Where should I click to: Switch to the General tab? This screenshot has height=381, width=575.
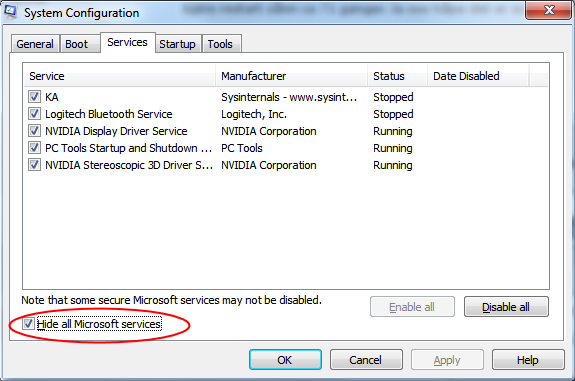pyautogui.click(x=35, y=44)
